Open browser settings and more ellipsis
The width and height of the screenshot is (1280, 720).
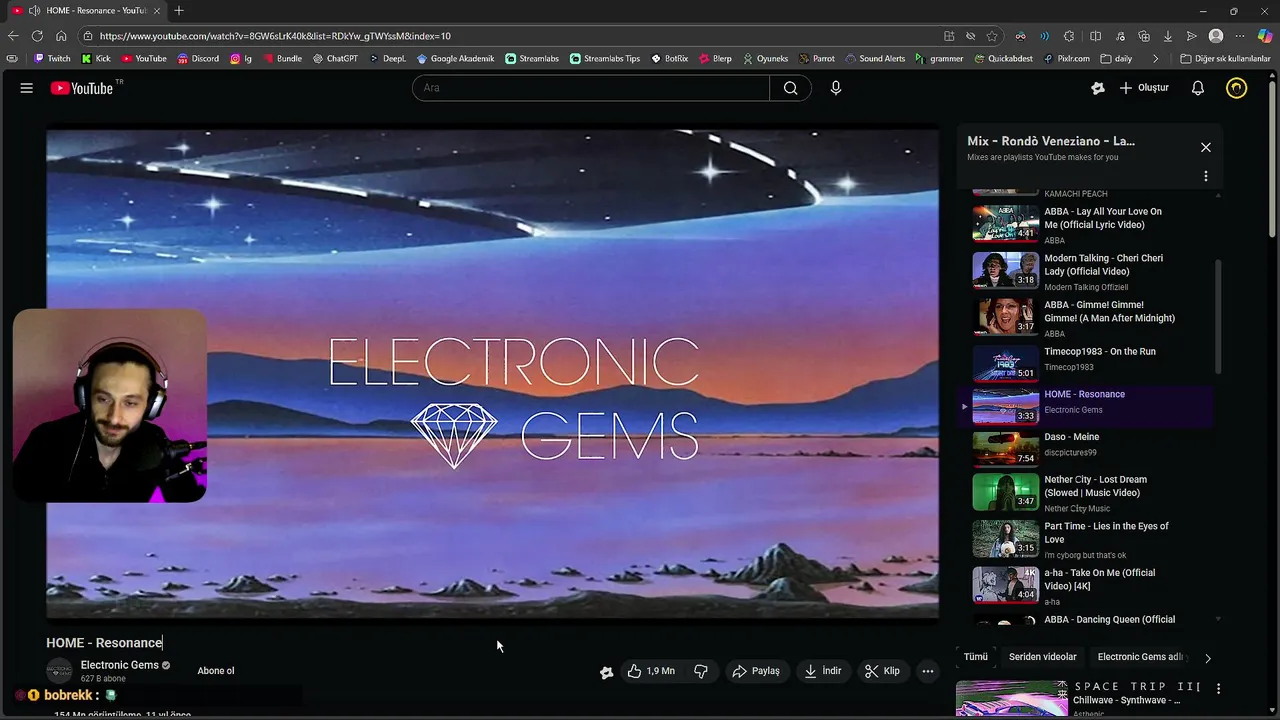click(x=1240, y=36)
